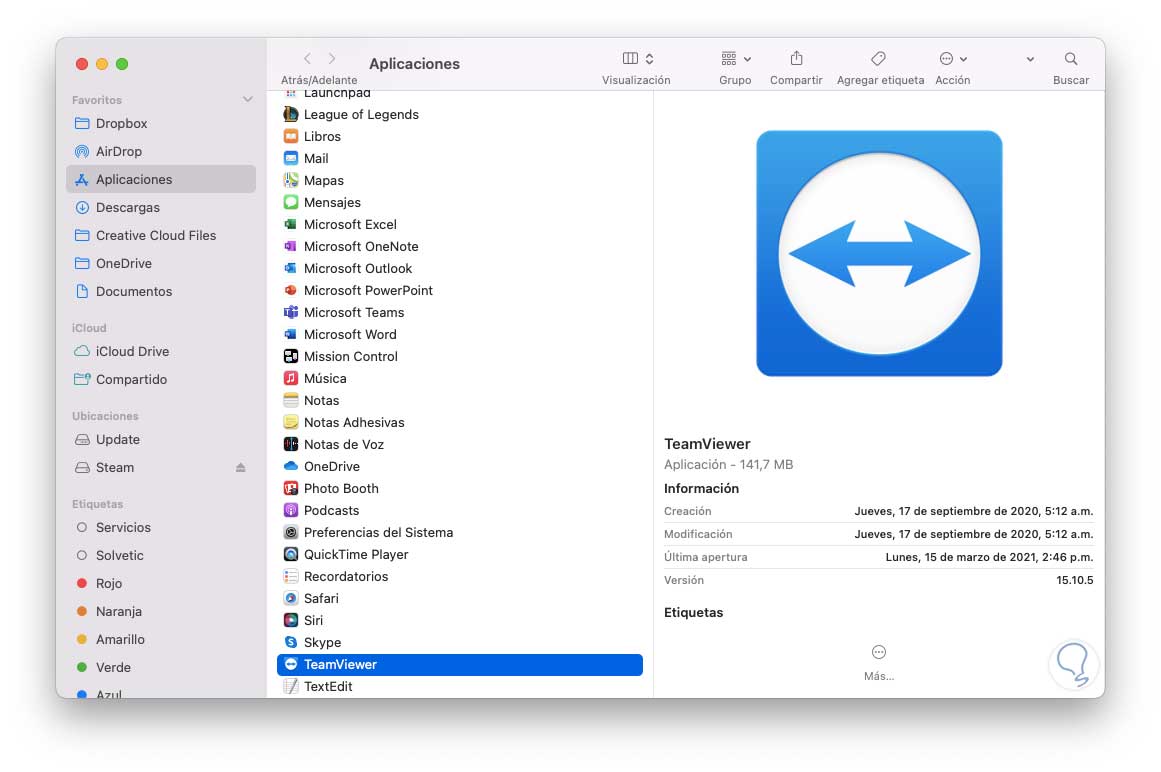
Task: Select the QuickTime Player icon
Action: (x=291, y=554)
